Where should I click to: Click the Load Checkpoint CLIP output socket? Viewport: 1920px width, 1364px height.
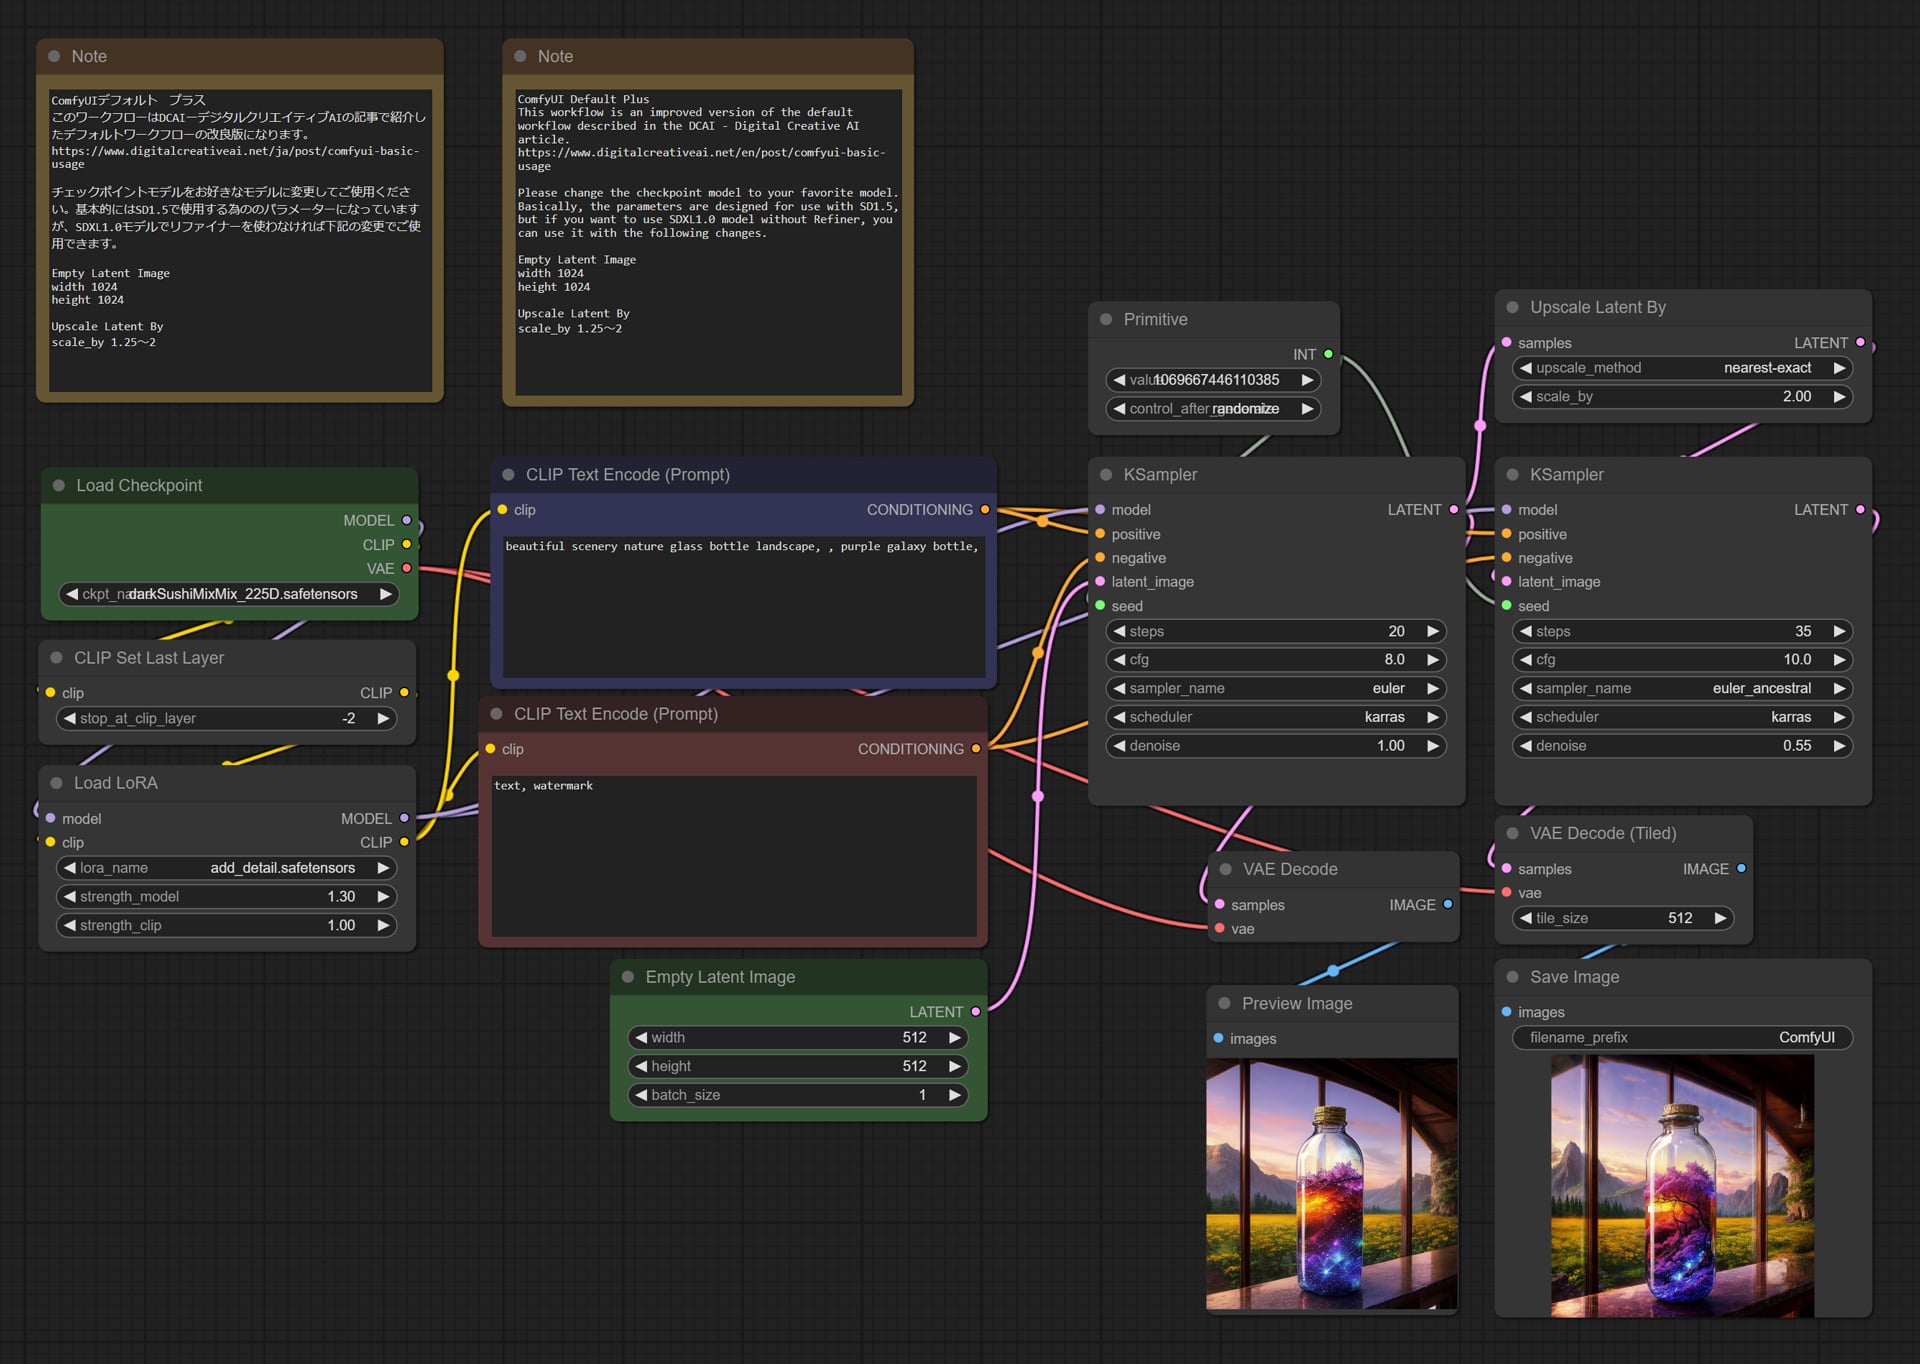tap(407, 545)
